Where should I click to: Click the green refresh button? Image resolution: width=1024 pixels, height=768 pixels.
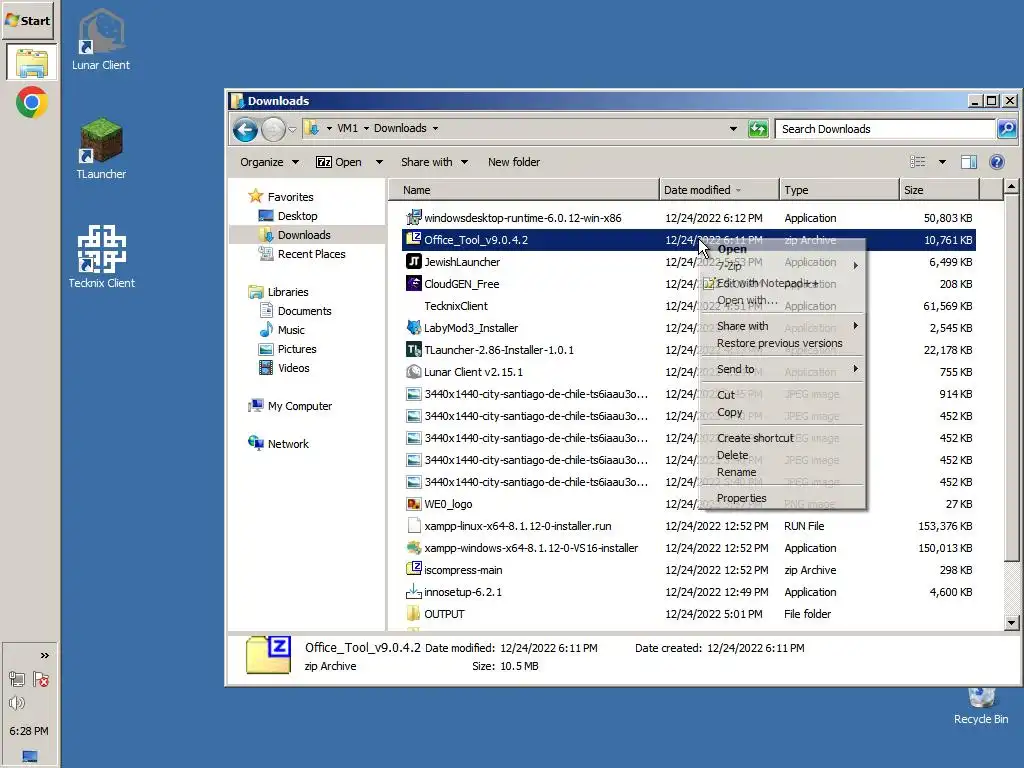coord(758,129)
